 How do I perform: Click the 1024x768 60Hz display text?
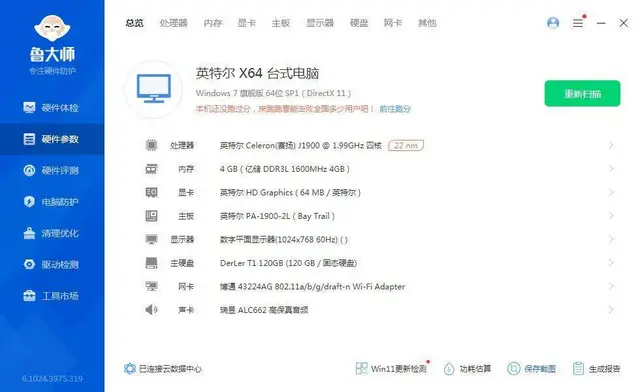pyautogui.click(x=284, y=240)
